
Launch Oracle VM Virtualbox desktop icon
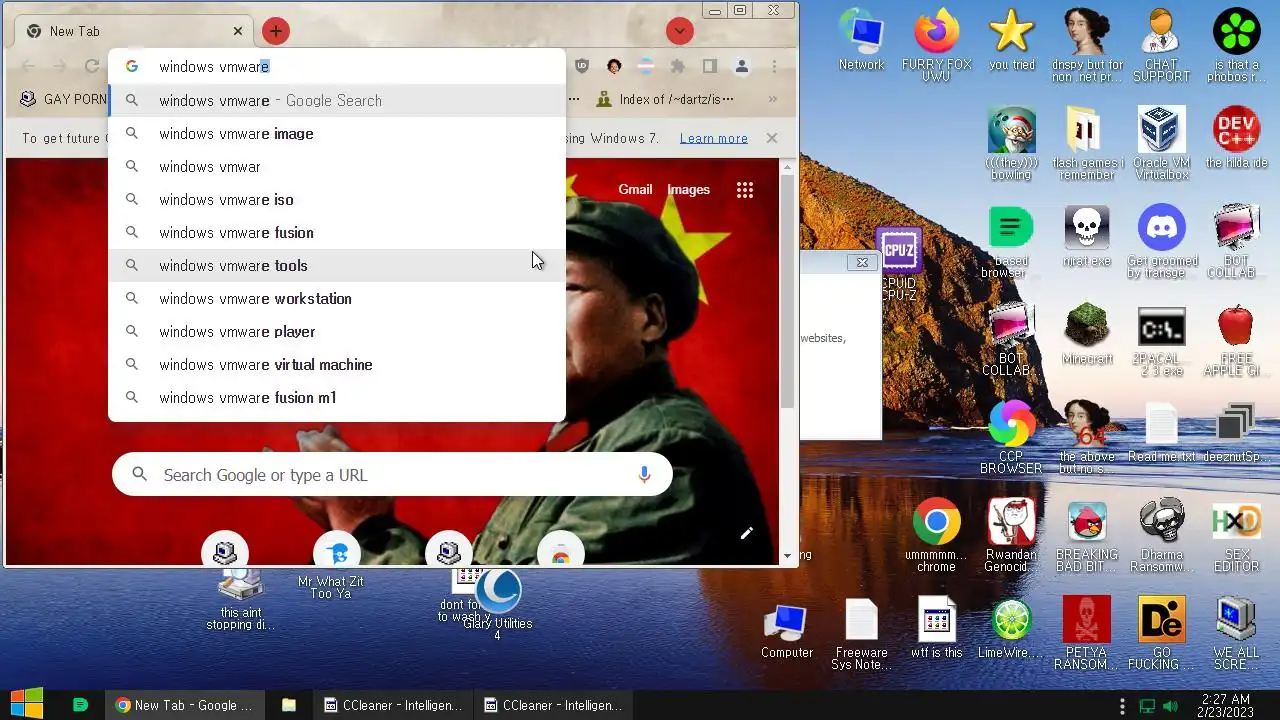tap(1161, 143)
